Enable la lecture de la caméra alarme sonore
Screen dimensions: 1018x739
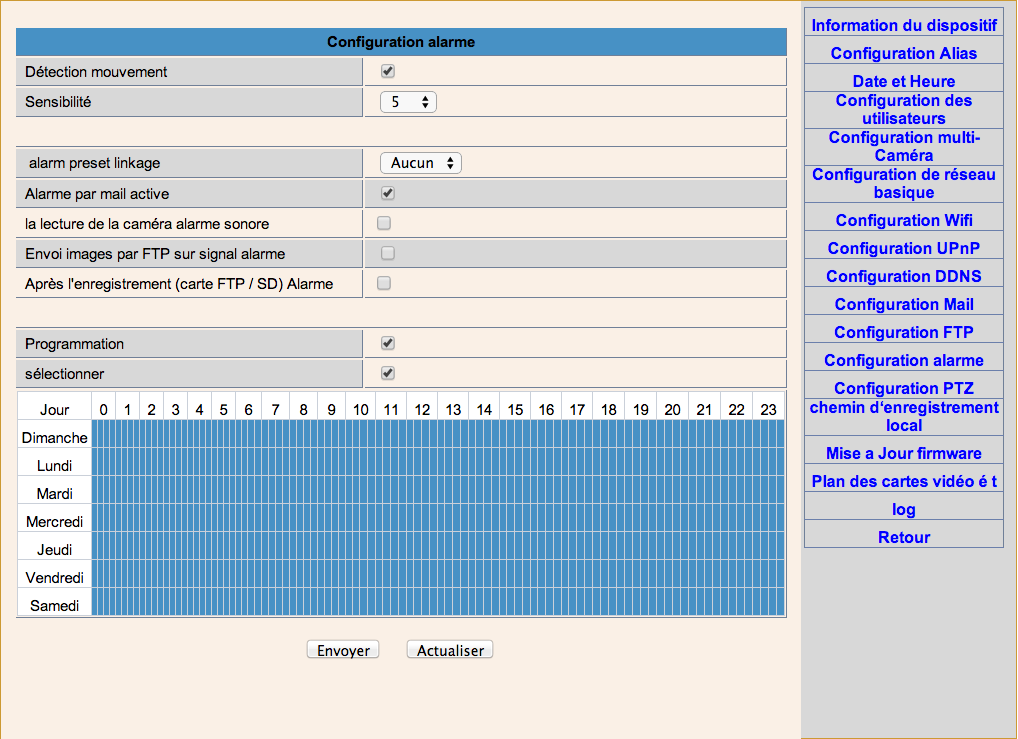coord(384,224)
